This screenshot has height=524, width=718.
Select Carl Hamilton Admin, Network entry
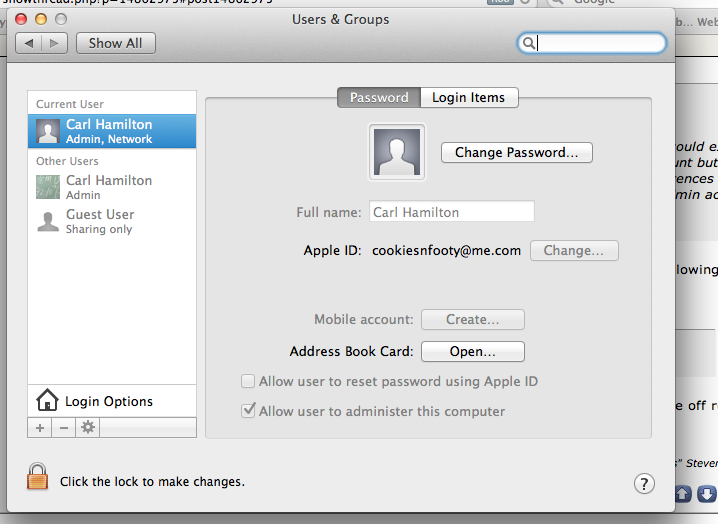point(112,131)
